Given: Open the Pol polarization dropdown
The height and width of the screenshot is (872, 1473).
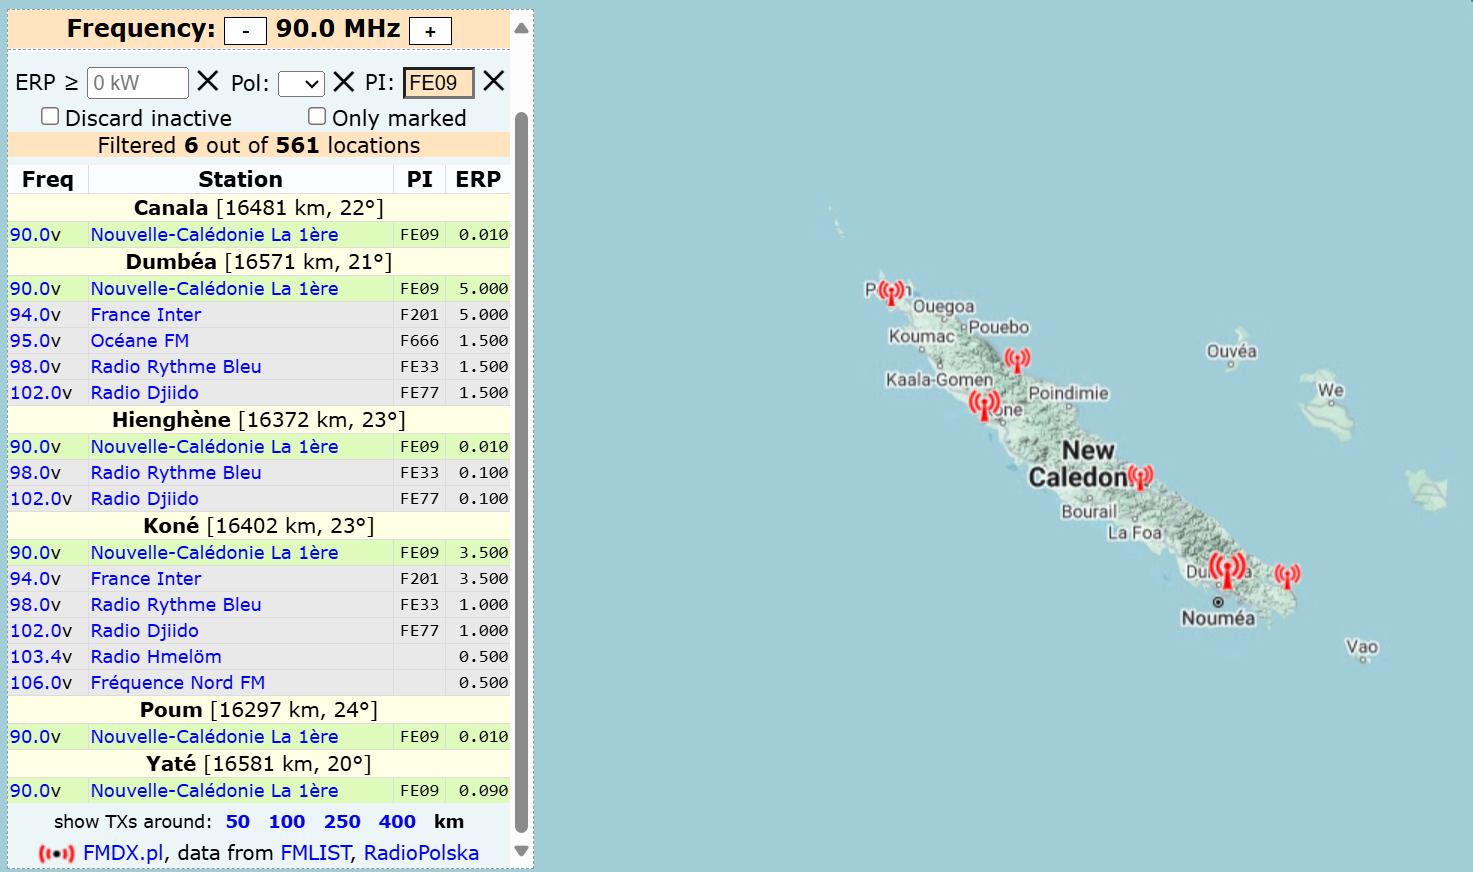Looking at the screenshot, I should tap(301, 84).
